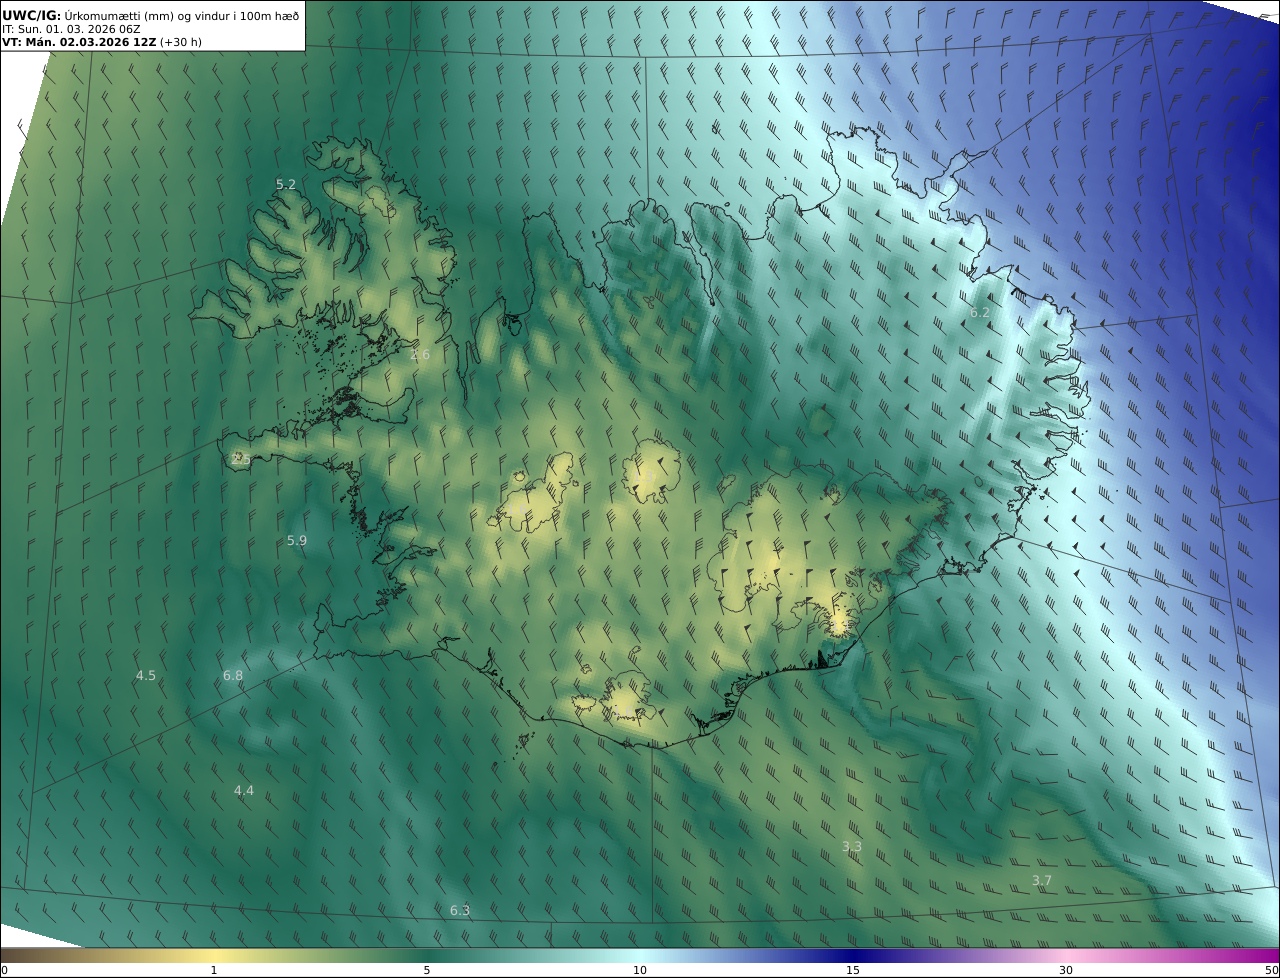Click the "50" tick label on color scale

click(x=1271, y=970)
